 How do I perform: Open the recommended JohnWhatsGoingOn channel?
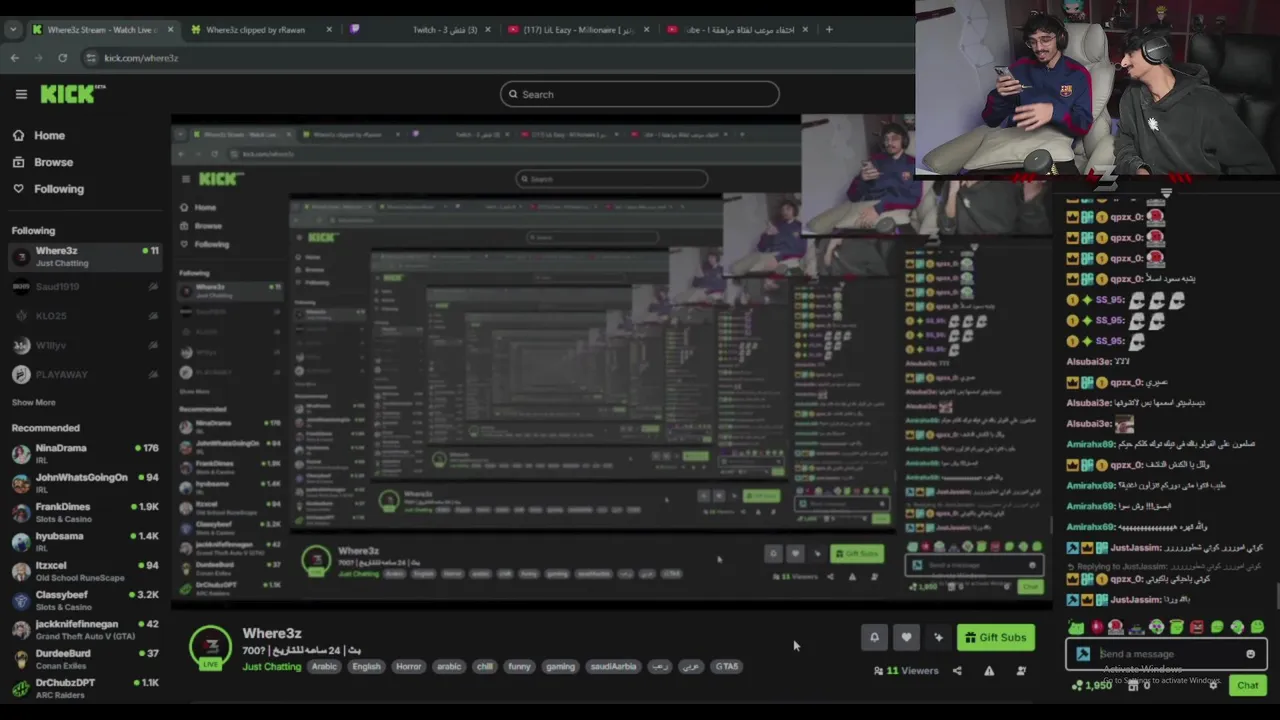[x=85, y=483]
